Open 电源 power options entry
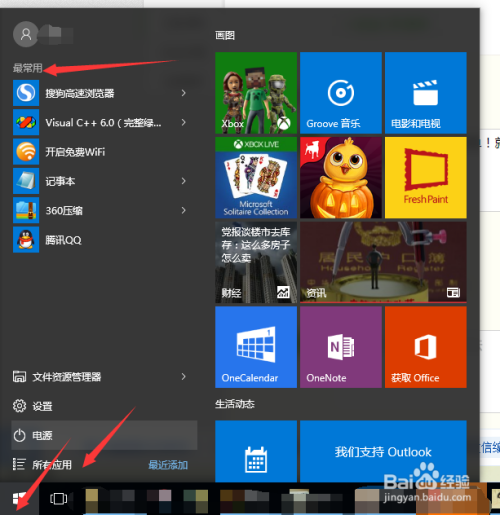 pos(104,435)
